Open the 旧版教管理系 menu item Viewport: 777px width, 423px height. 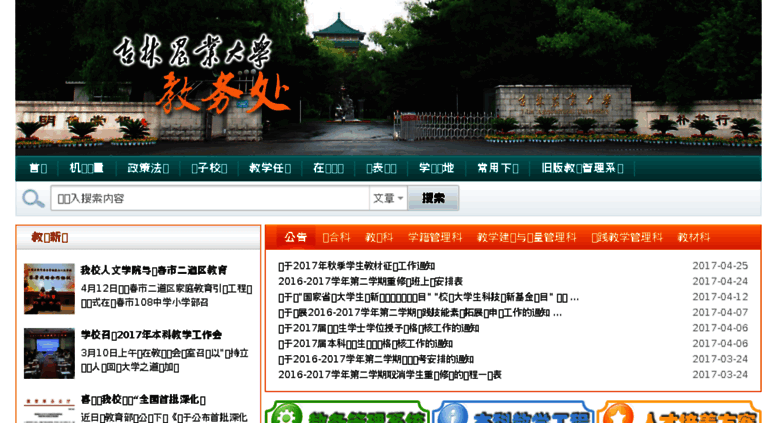582,168
